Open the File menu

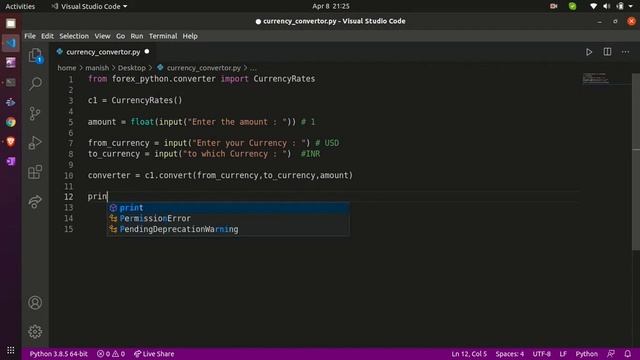click(30, 36)
